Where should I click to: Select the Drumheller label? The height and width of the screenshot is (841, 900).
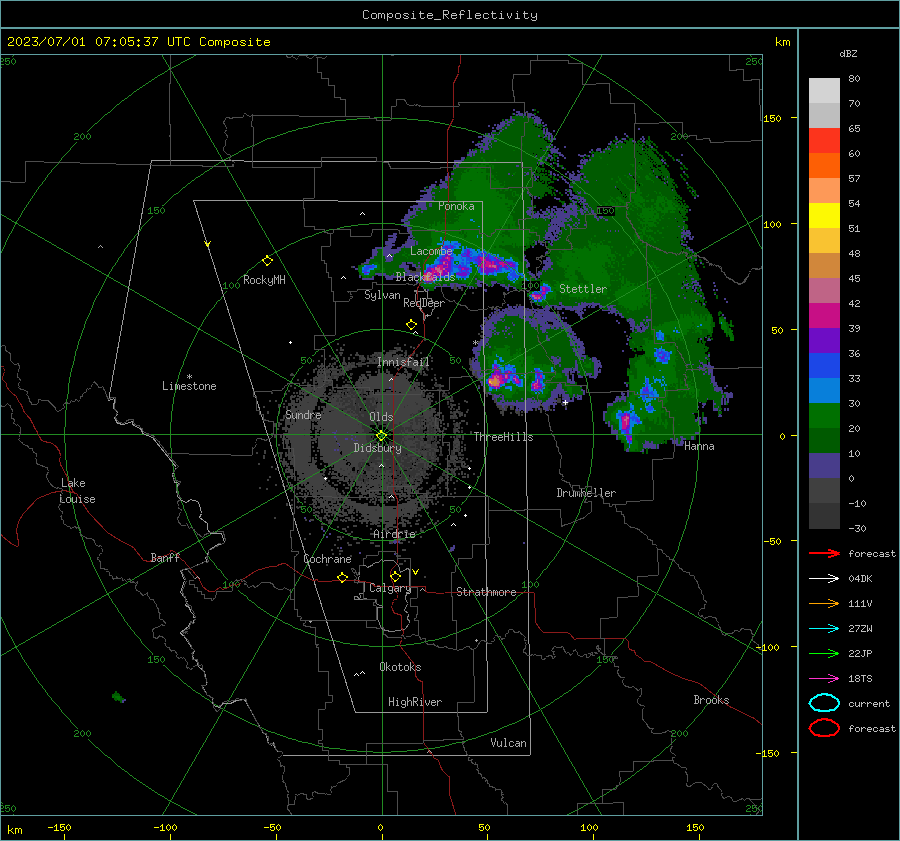tap(586, 493)
